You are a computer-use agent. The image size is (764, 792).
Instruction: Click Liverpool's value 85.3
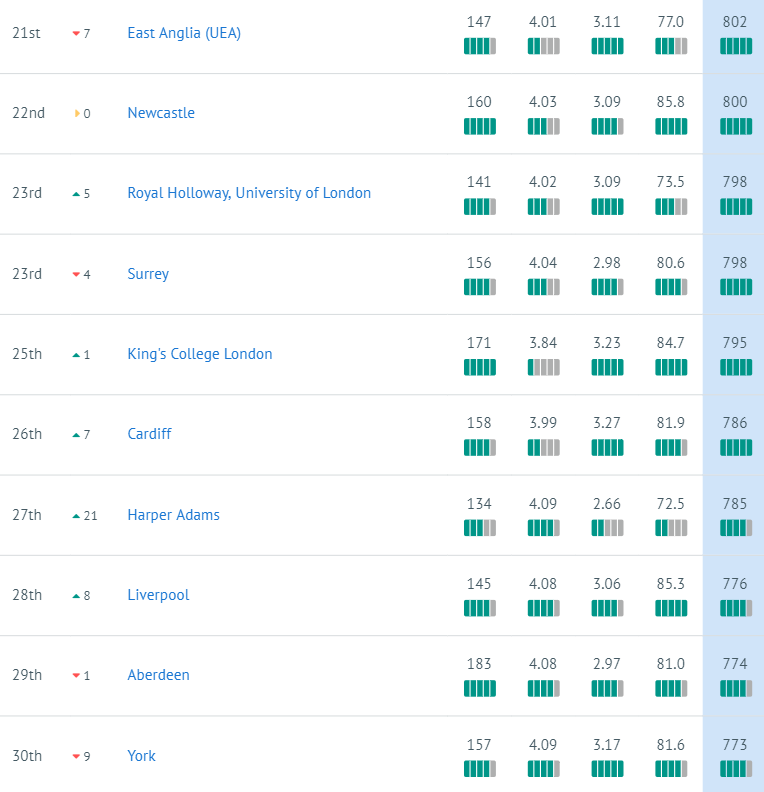(671, 583)
